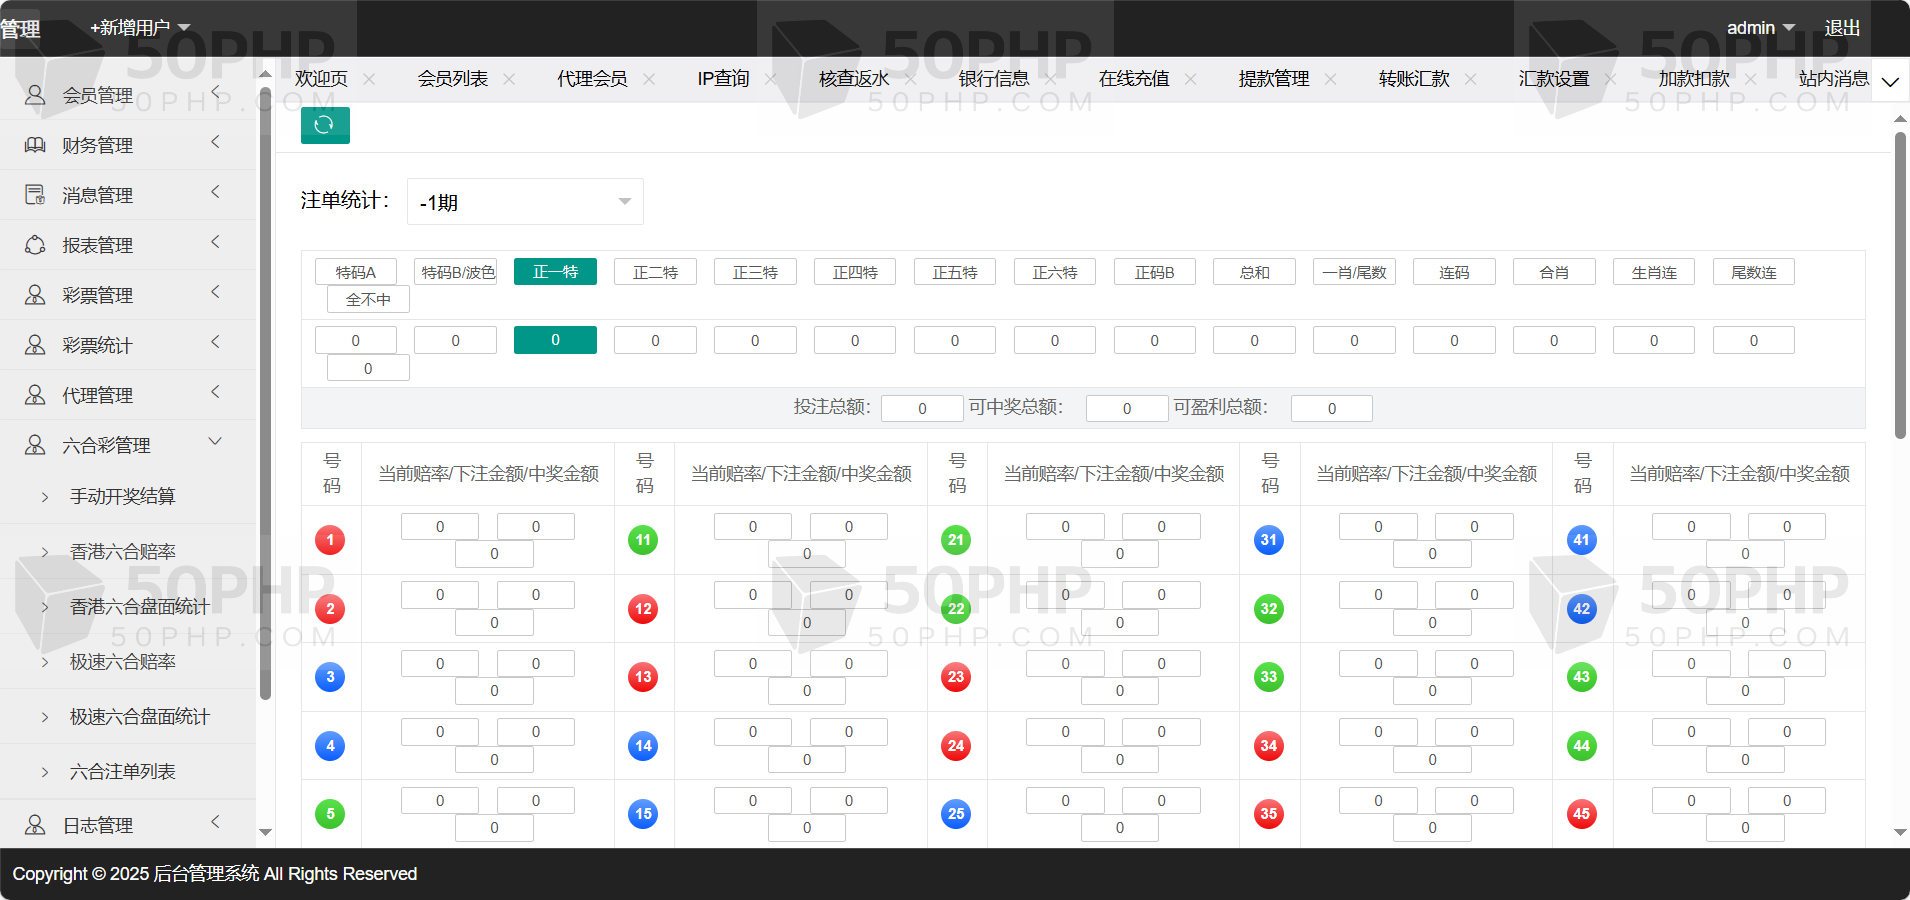Click the green refresh icon button
Viewport: 1910px width, 900px height.
pos(325,125)
